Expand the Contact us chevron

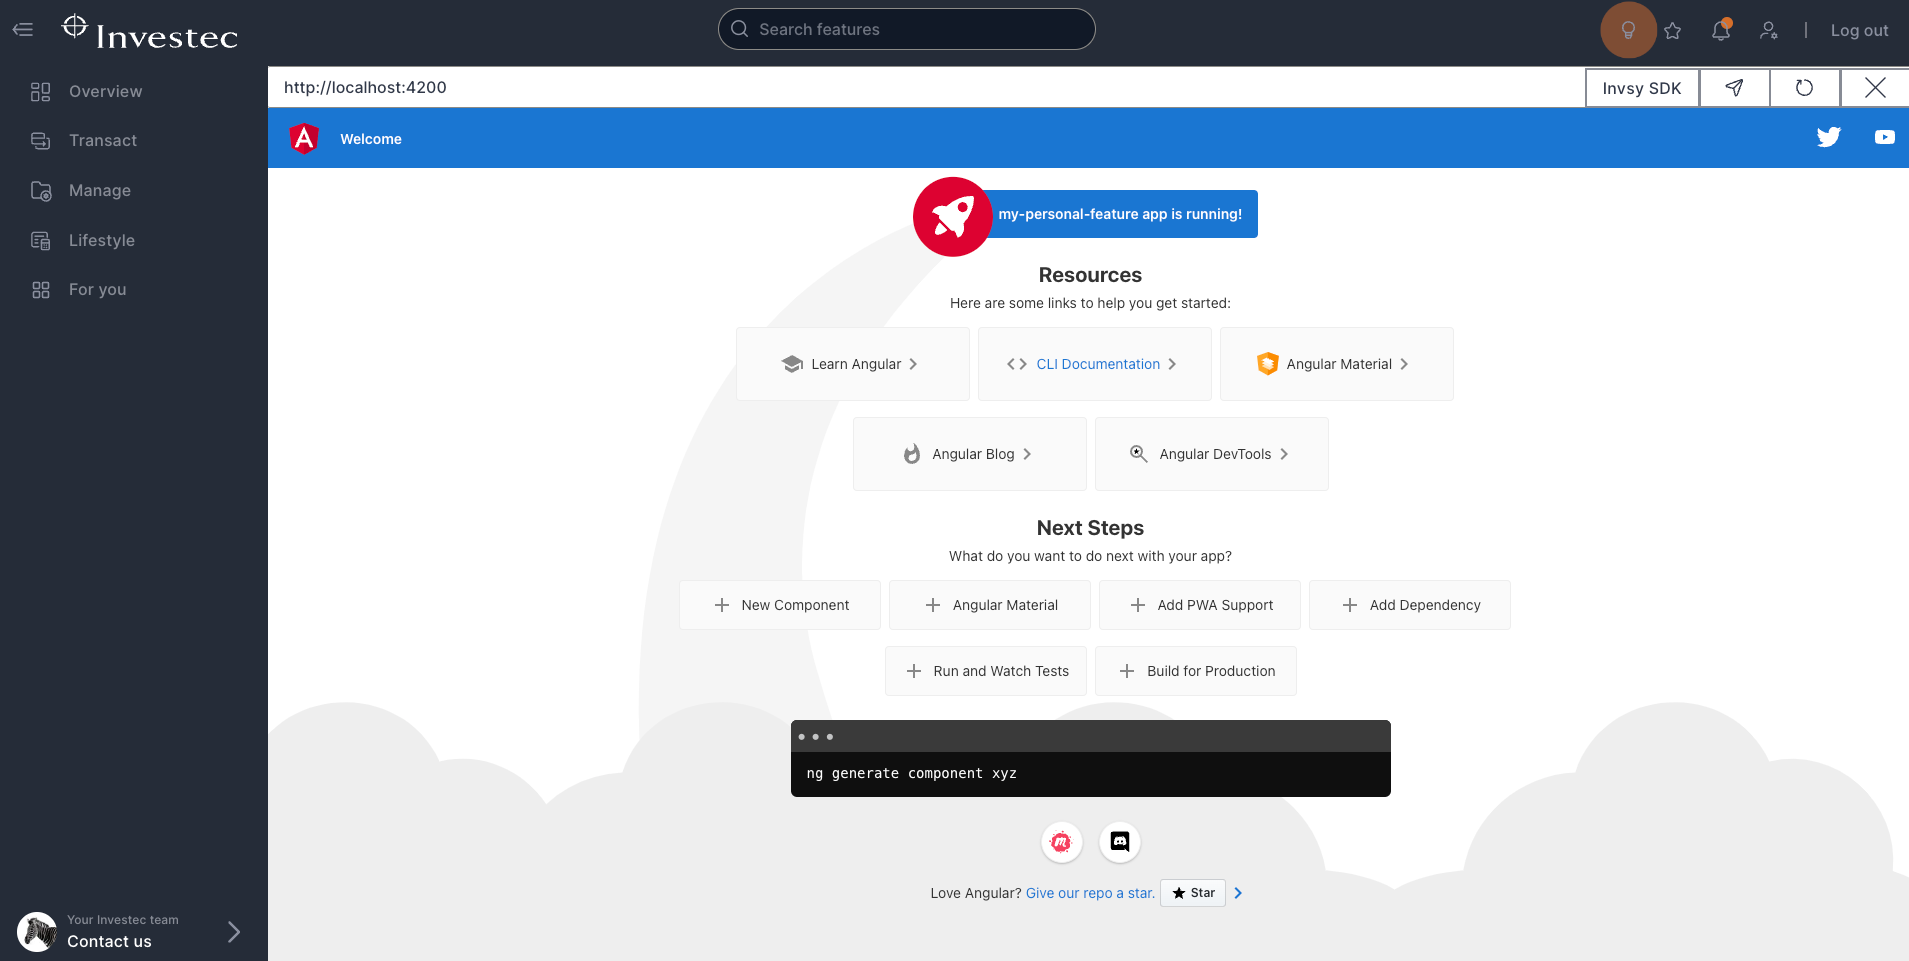coord(233,932)
